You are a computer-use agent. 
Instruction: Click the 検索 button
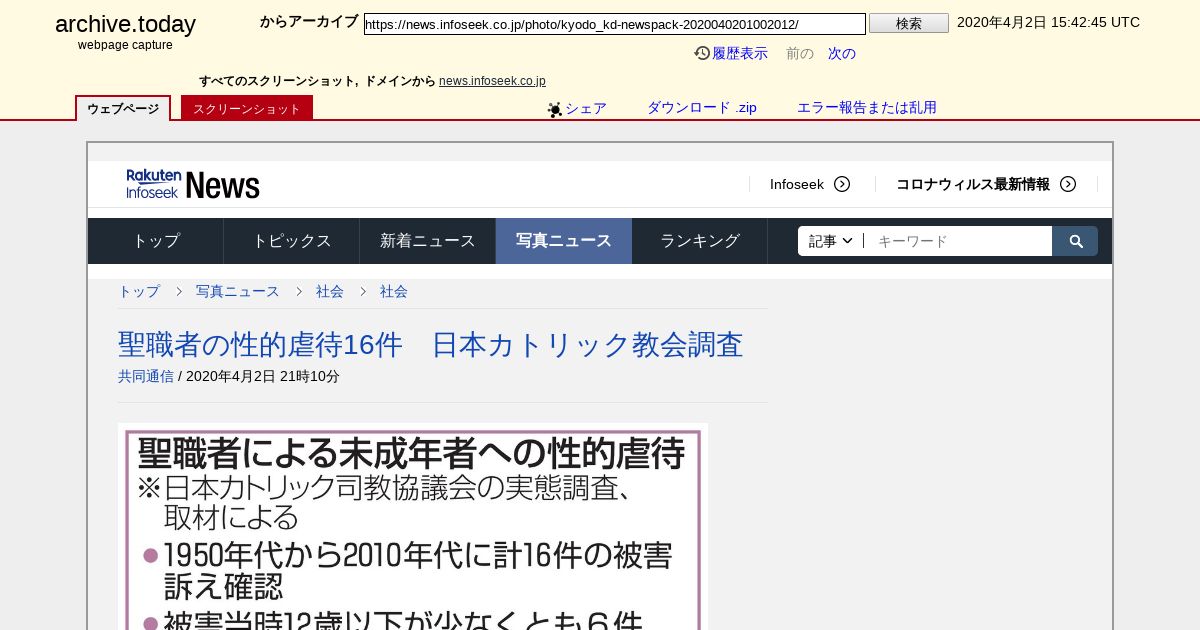coord(909,23)
